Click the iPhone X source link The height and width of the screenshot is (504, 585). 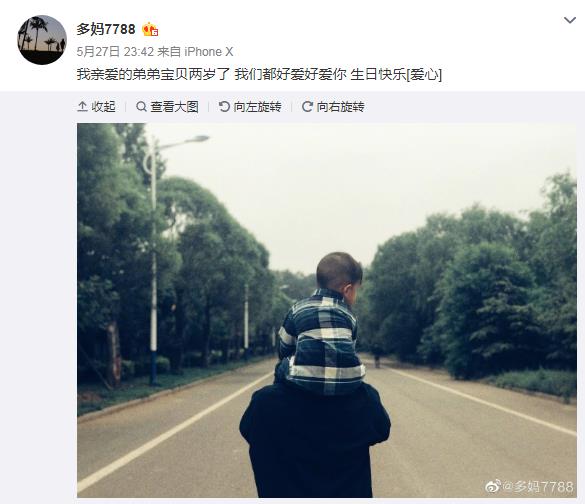209,51
